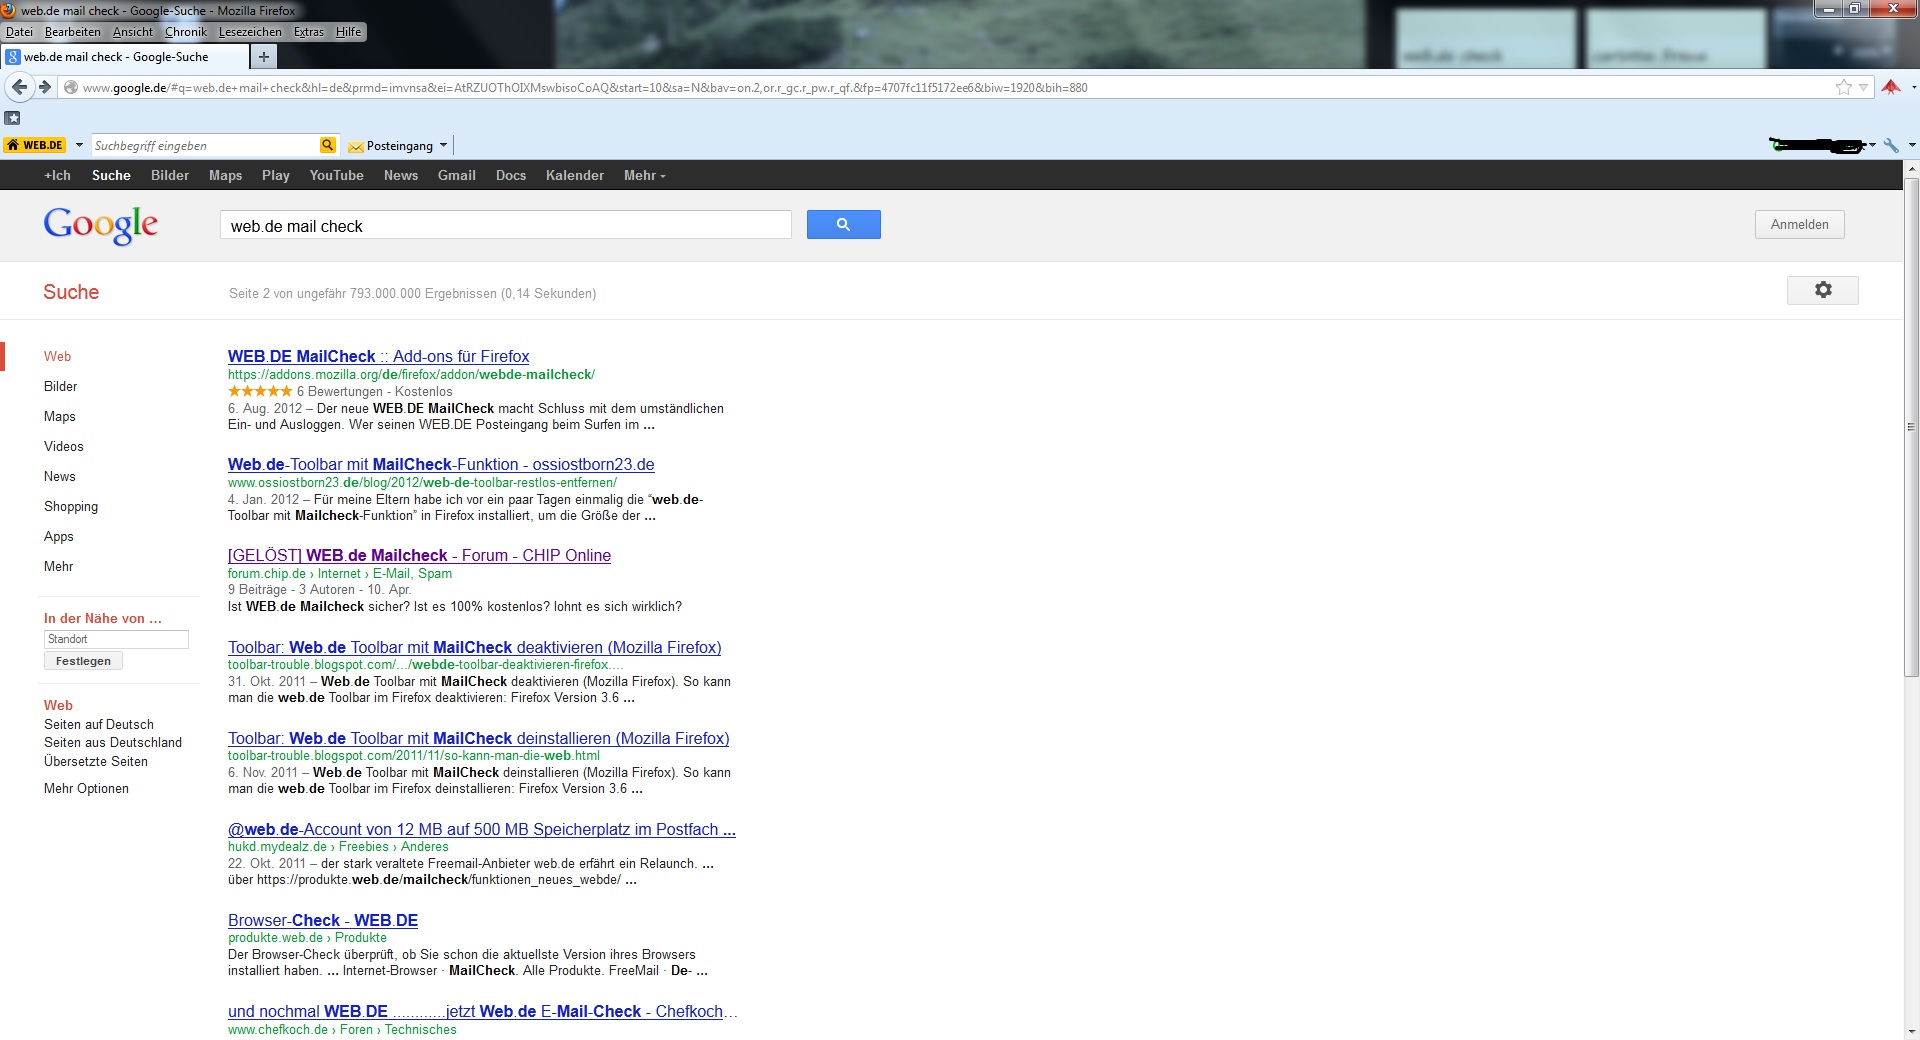1920x1040 pixels.
Task: Open the Chefkoch 'Web.de E-Mail-Check' result
Action: click(x=483, y=1011)
